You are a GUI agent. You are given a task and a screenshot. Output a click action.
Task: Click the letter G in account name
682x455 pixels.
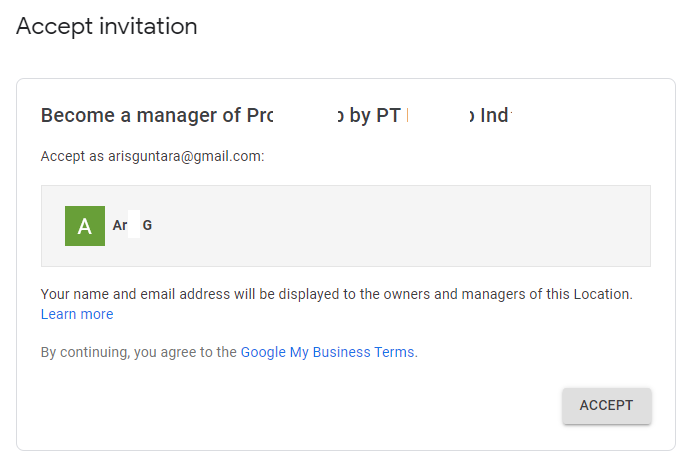(147, 225)
